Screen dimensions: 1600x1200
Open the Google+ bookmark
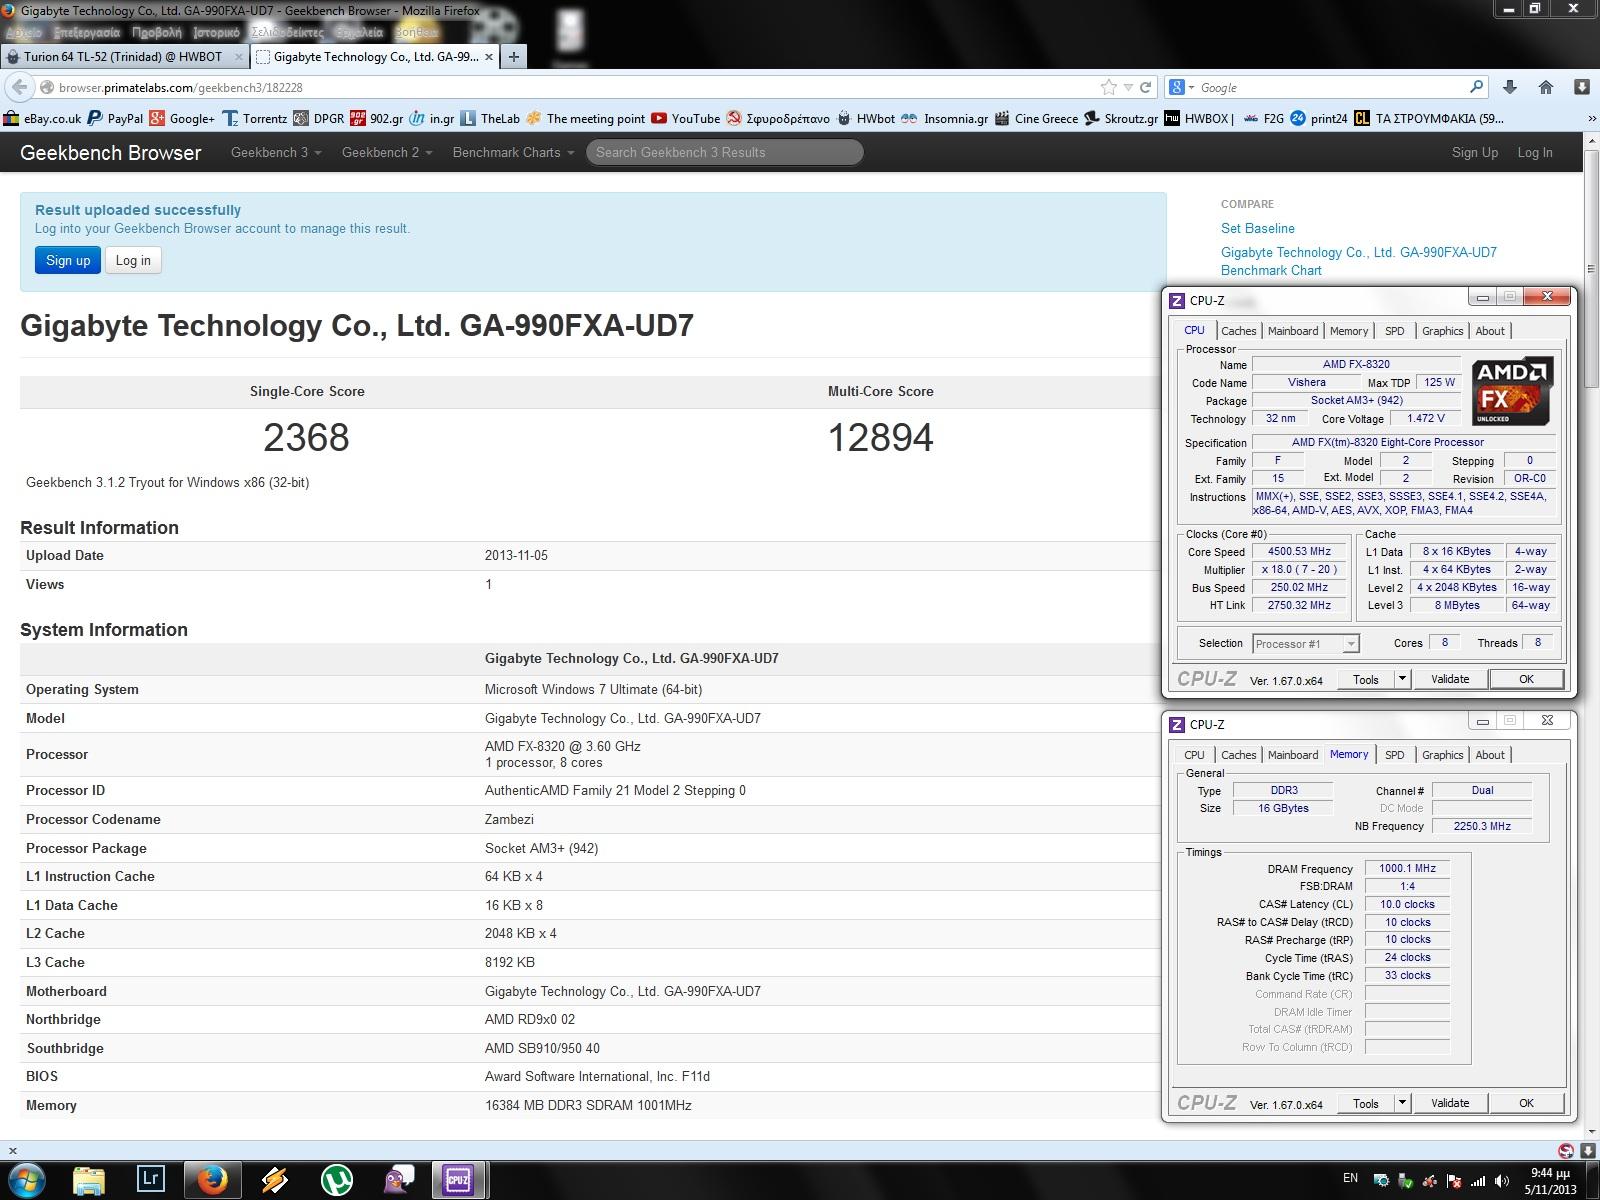182,118
